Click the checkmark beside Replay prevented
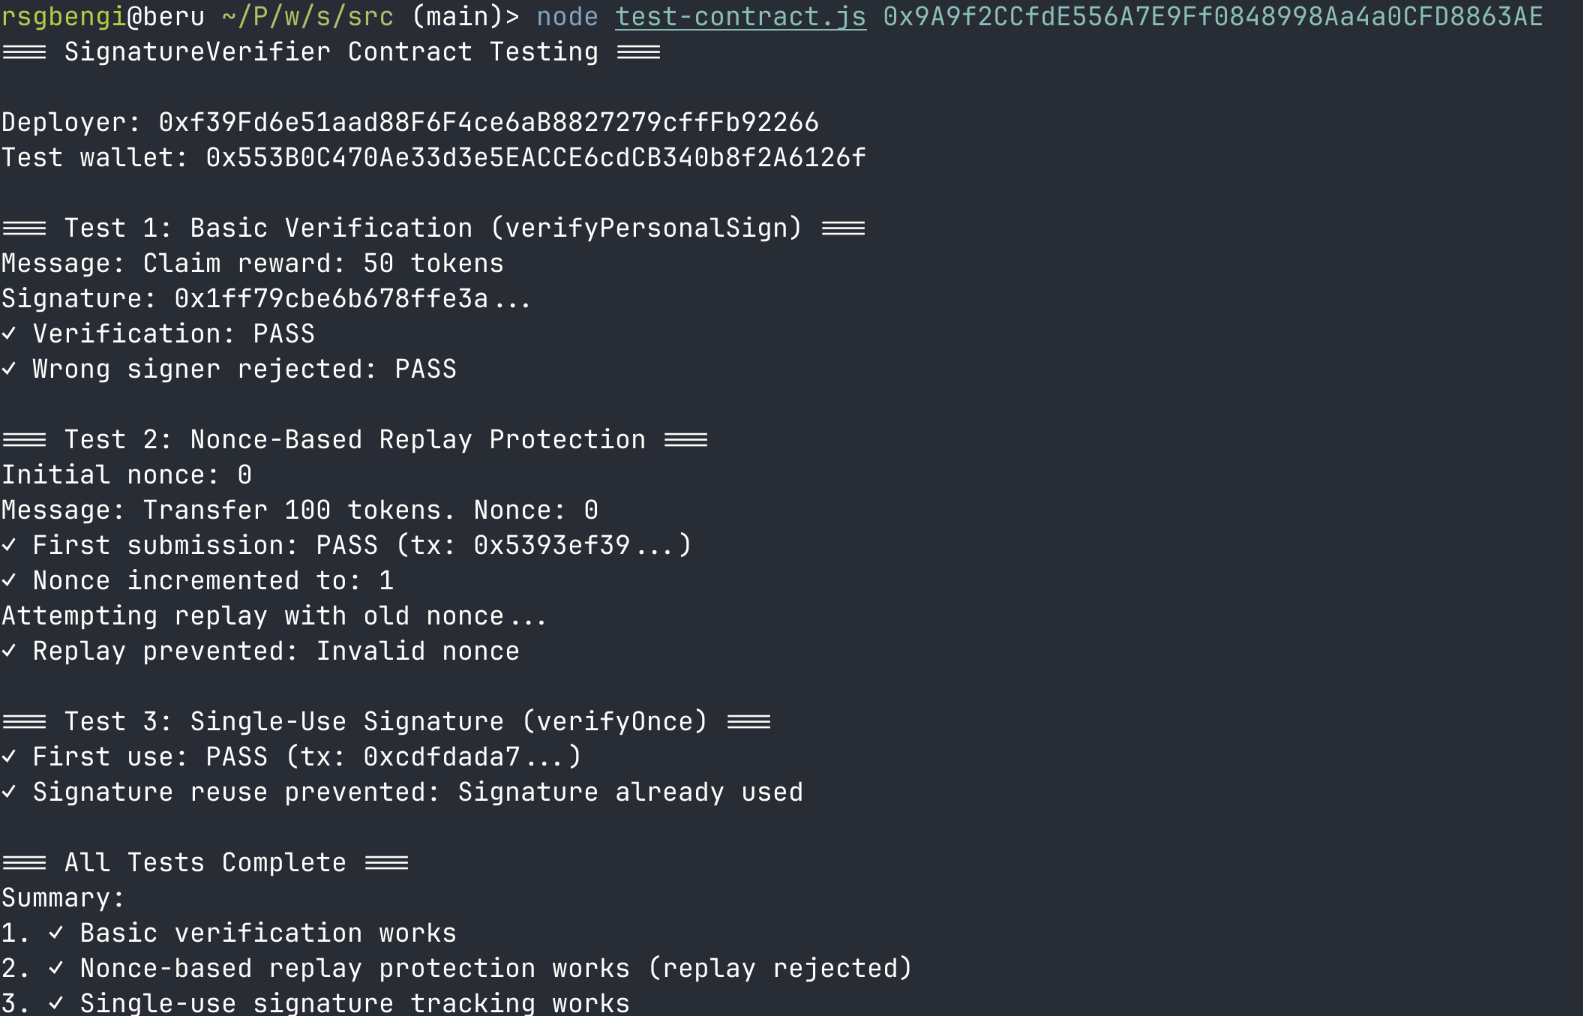Image resolution: width=1583 pixels, height=1016 pixels. (9, 651)
